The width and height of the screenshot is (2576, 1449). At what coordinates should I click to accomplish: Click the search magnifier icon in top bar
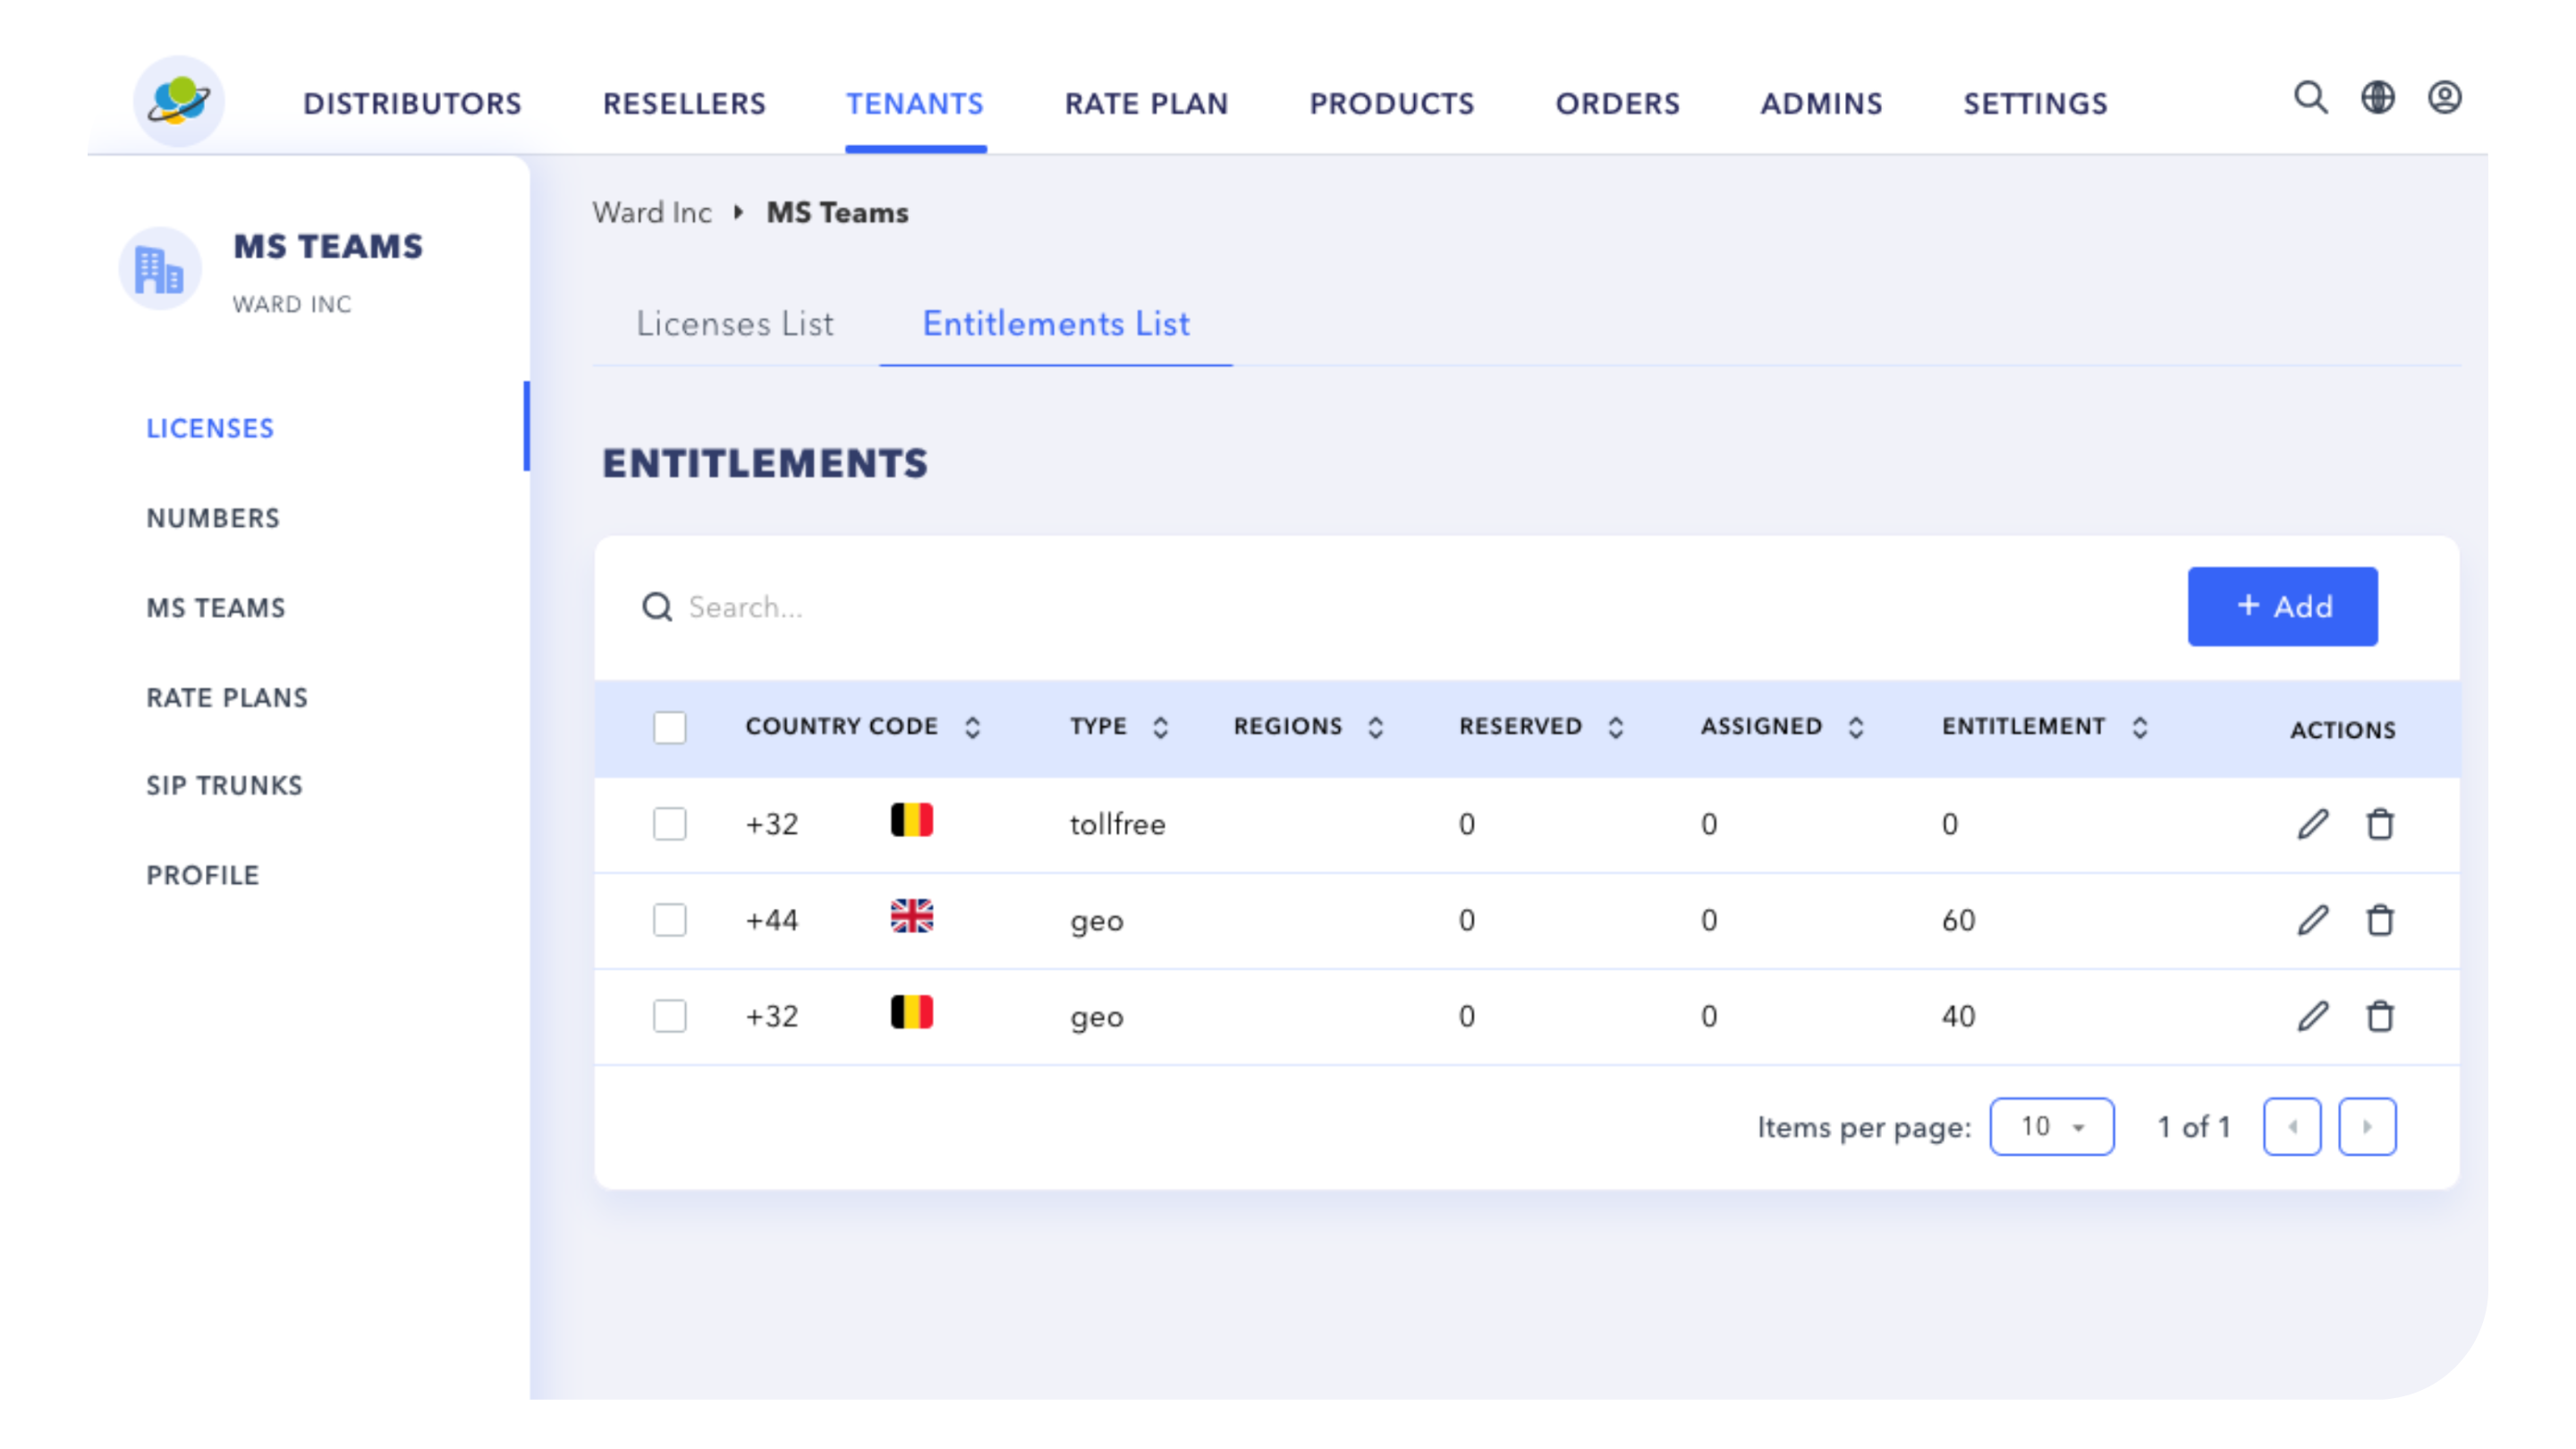2310,98
